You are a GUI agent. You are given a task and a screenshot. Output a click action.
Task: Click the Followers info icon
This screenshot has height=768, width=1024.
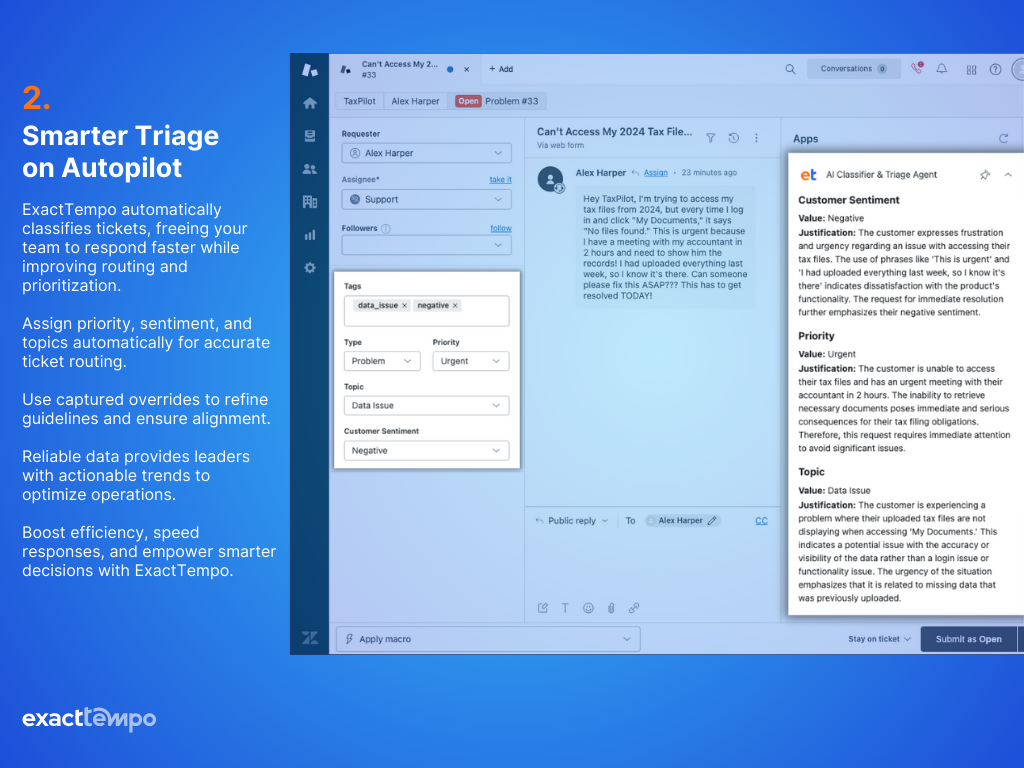pos(386,229)
